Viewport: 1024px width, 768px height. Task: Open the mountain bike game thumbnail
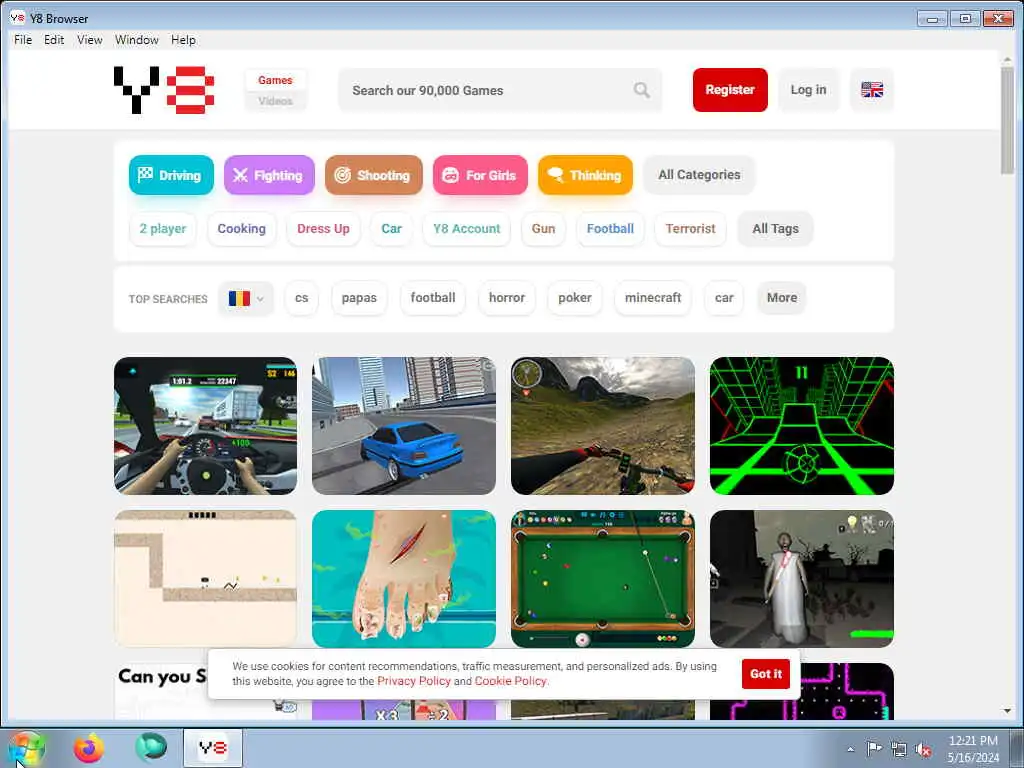coord(603,425)
